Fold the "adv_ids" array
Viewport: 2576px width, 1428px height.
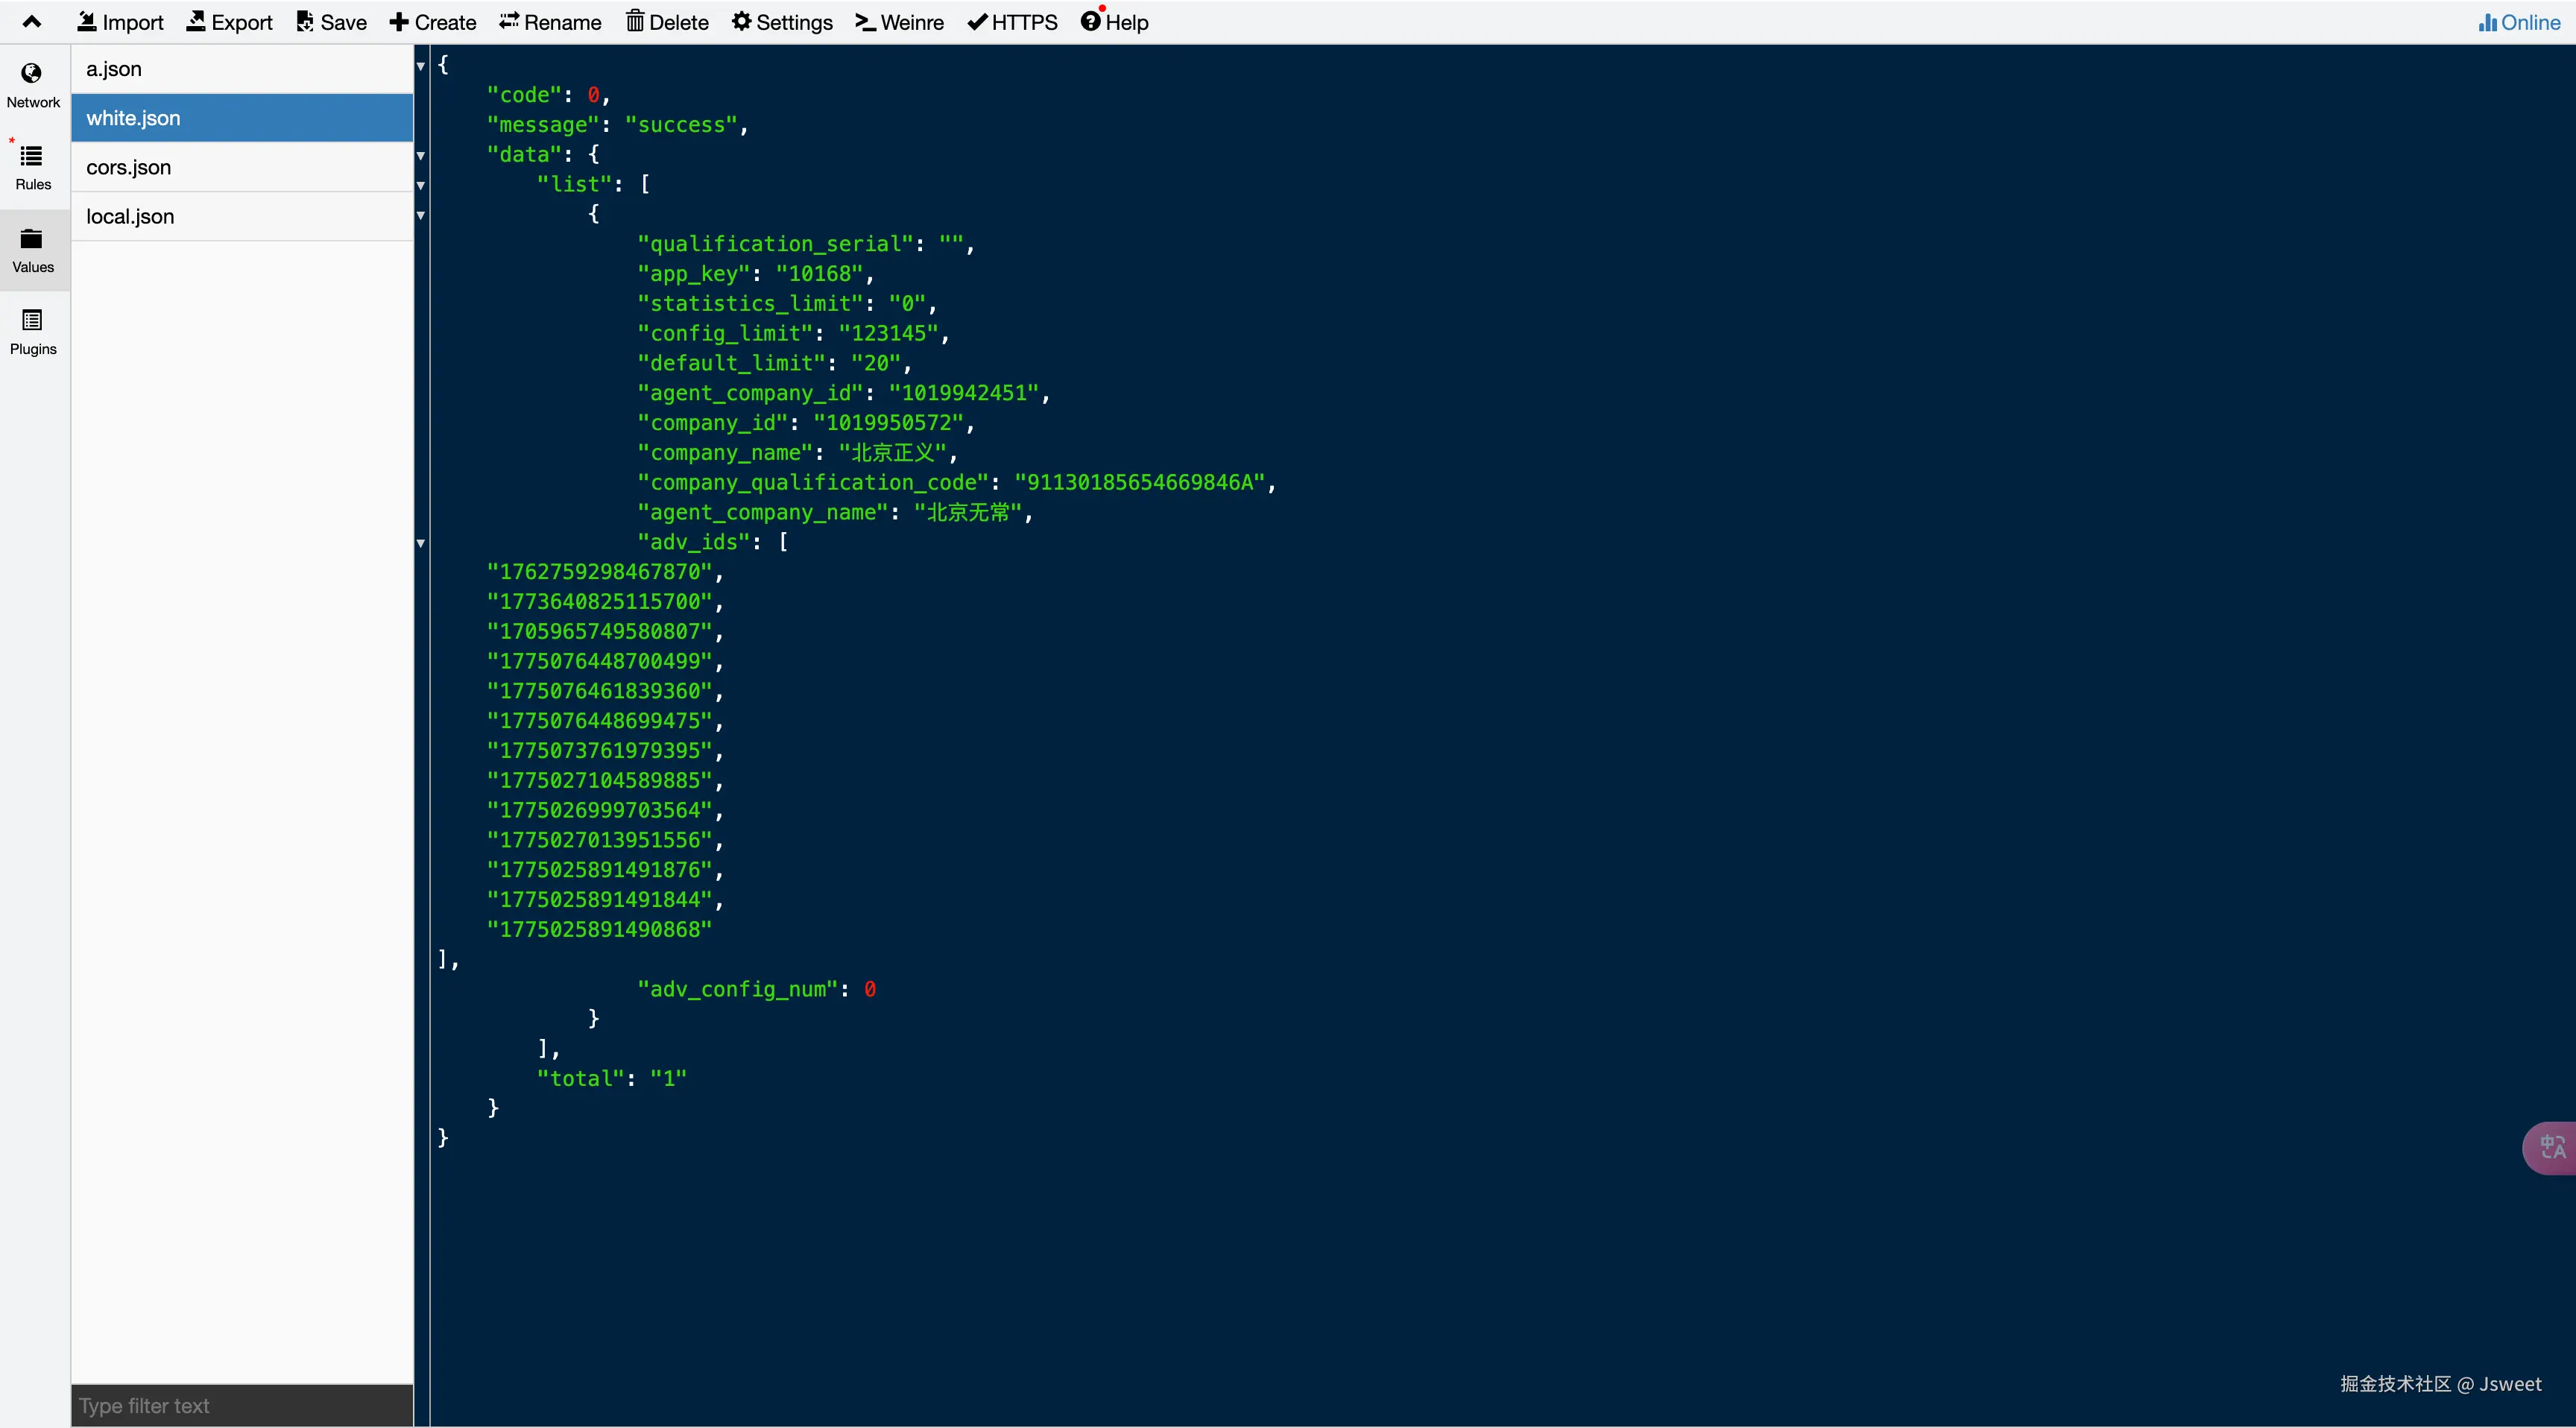(421, 543)
